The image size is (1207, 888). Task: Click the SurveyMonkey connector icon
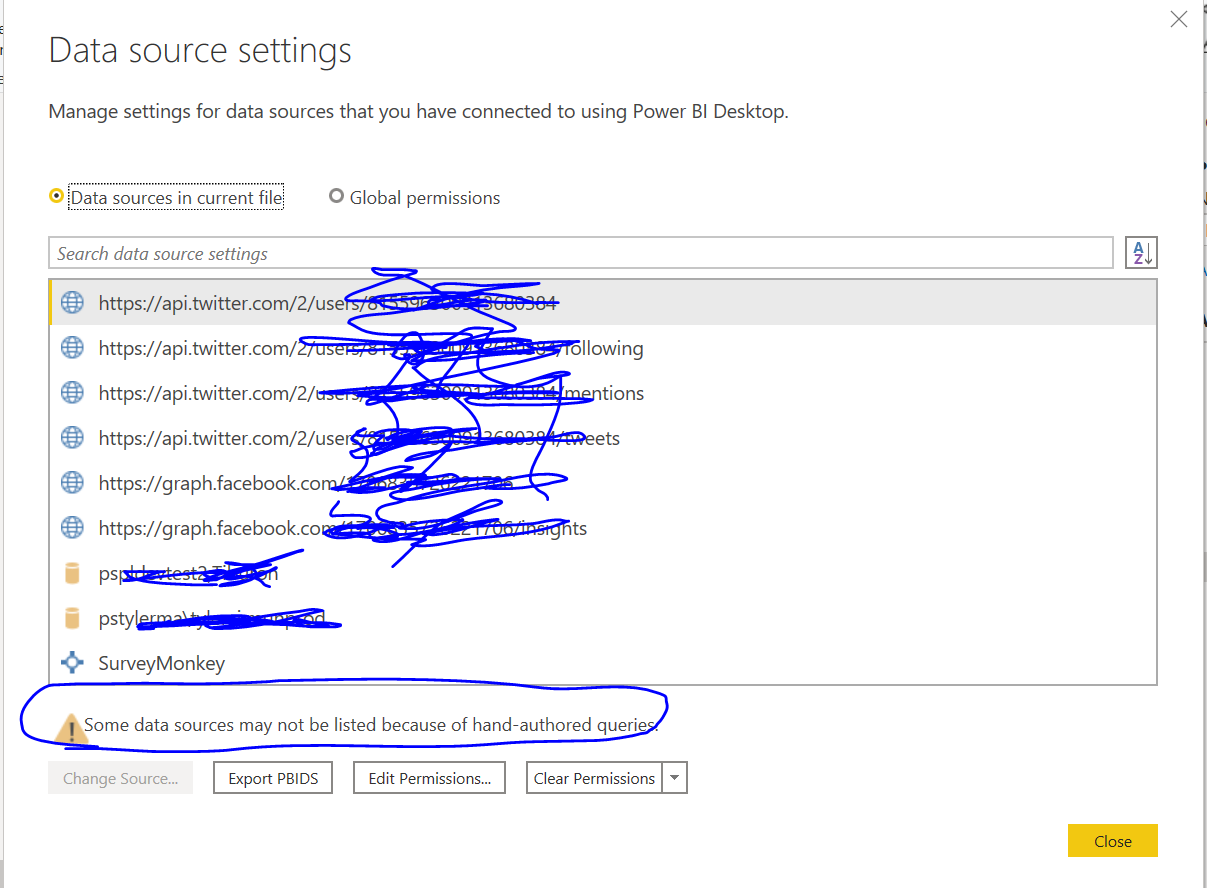click(72, 663)
